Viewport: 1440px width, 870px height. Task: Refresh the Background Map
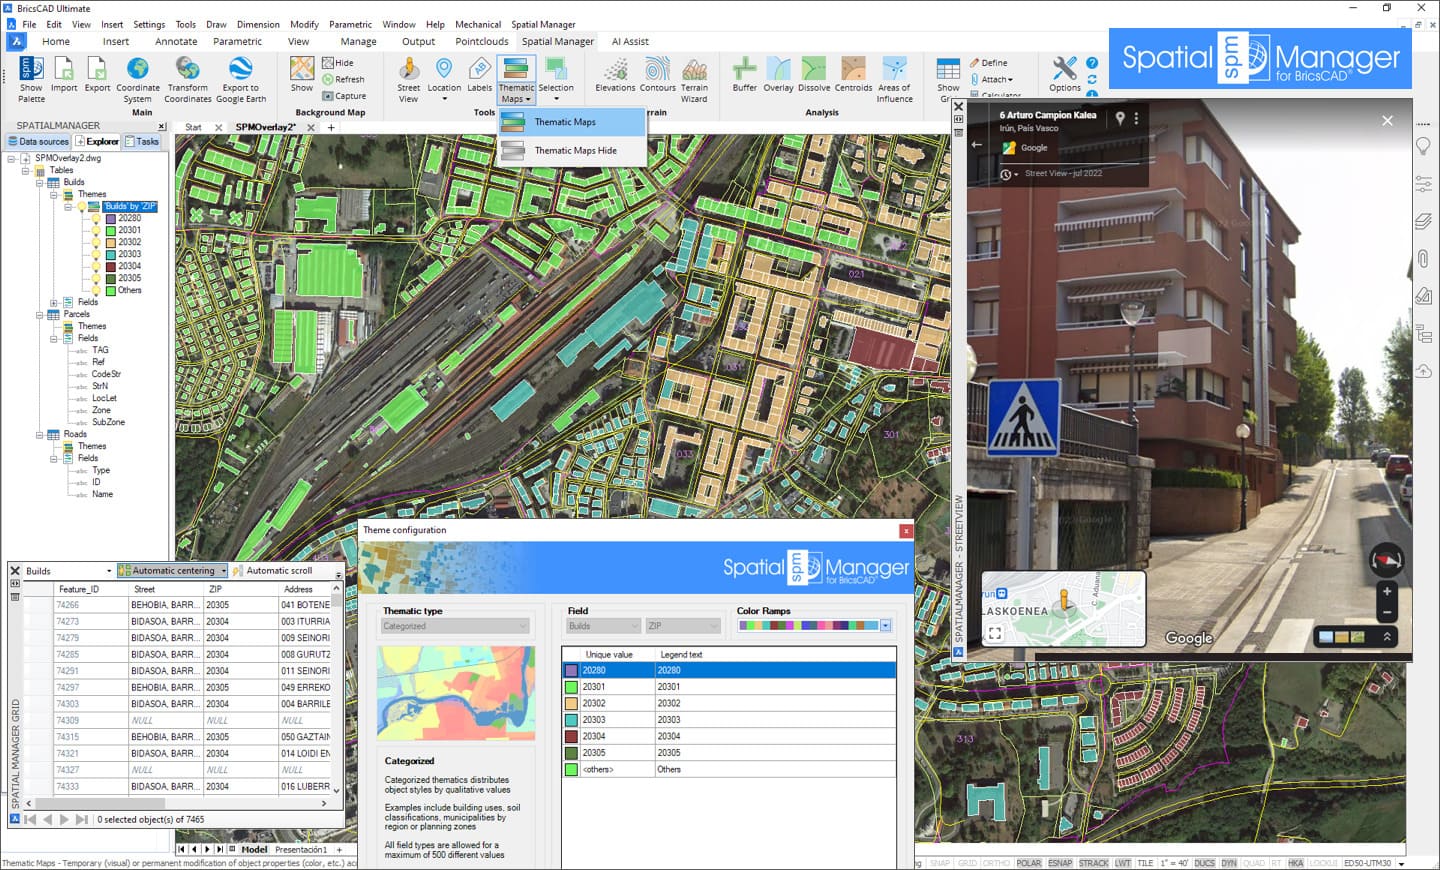[x=343, y=79]
